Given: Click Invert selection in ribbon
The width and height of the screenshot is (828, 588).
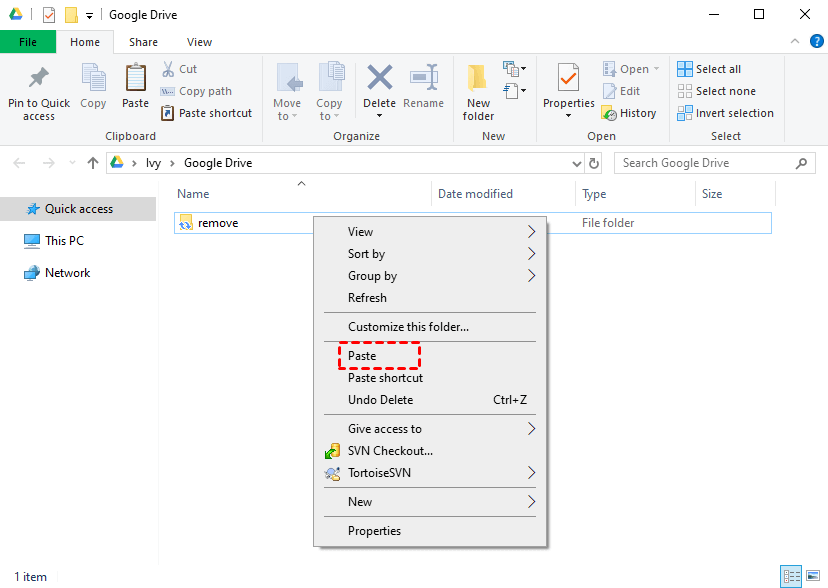Looking at the screenshot, I should coord(726,113).
